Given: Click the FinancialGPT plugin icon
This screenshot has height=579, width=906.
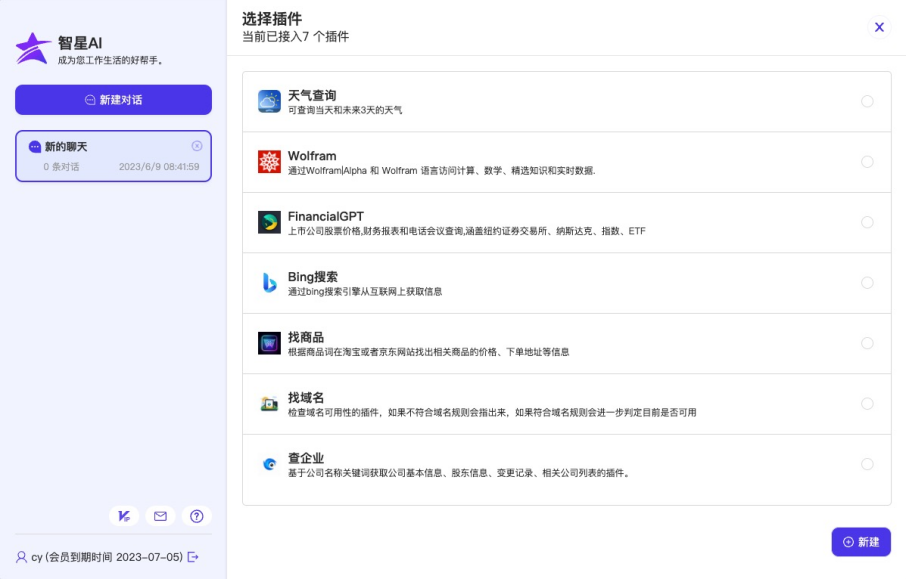Looking at the screenshot, I should 269,222.
